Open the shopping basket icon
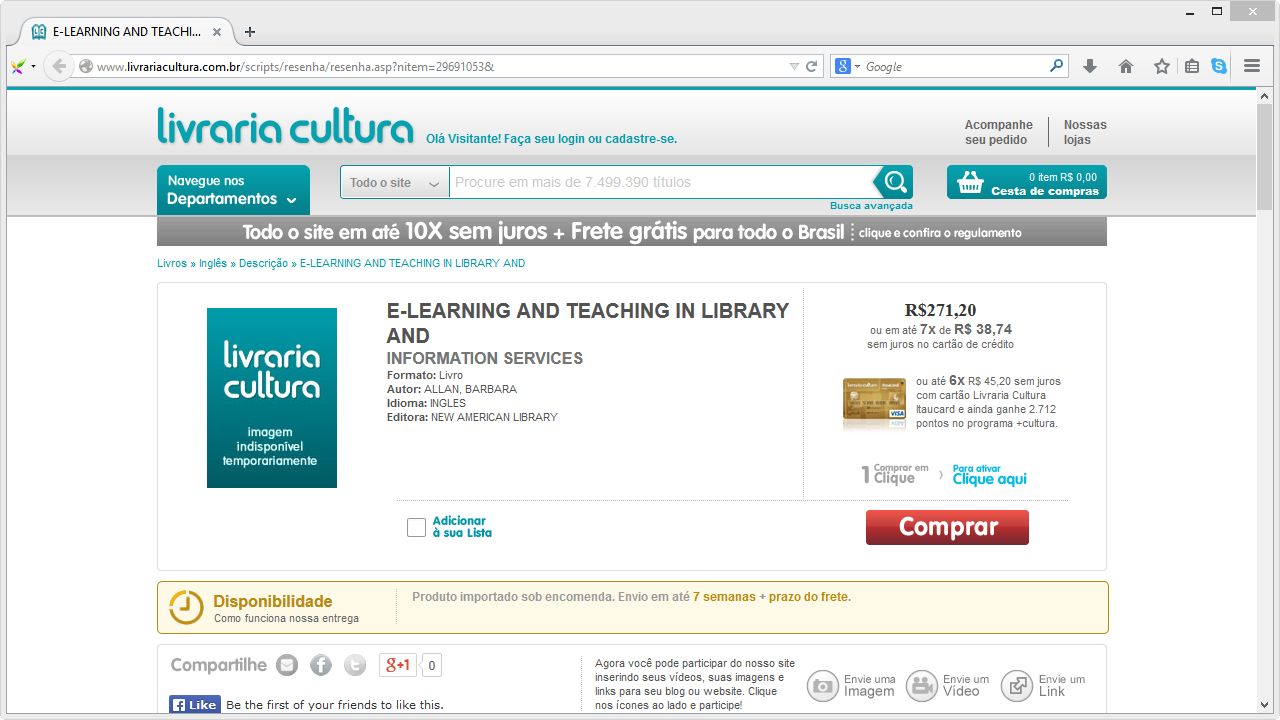 (970, 183)
